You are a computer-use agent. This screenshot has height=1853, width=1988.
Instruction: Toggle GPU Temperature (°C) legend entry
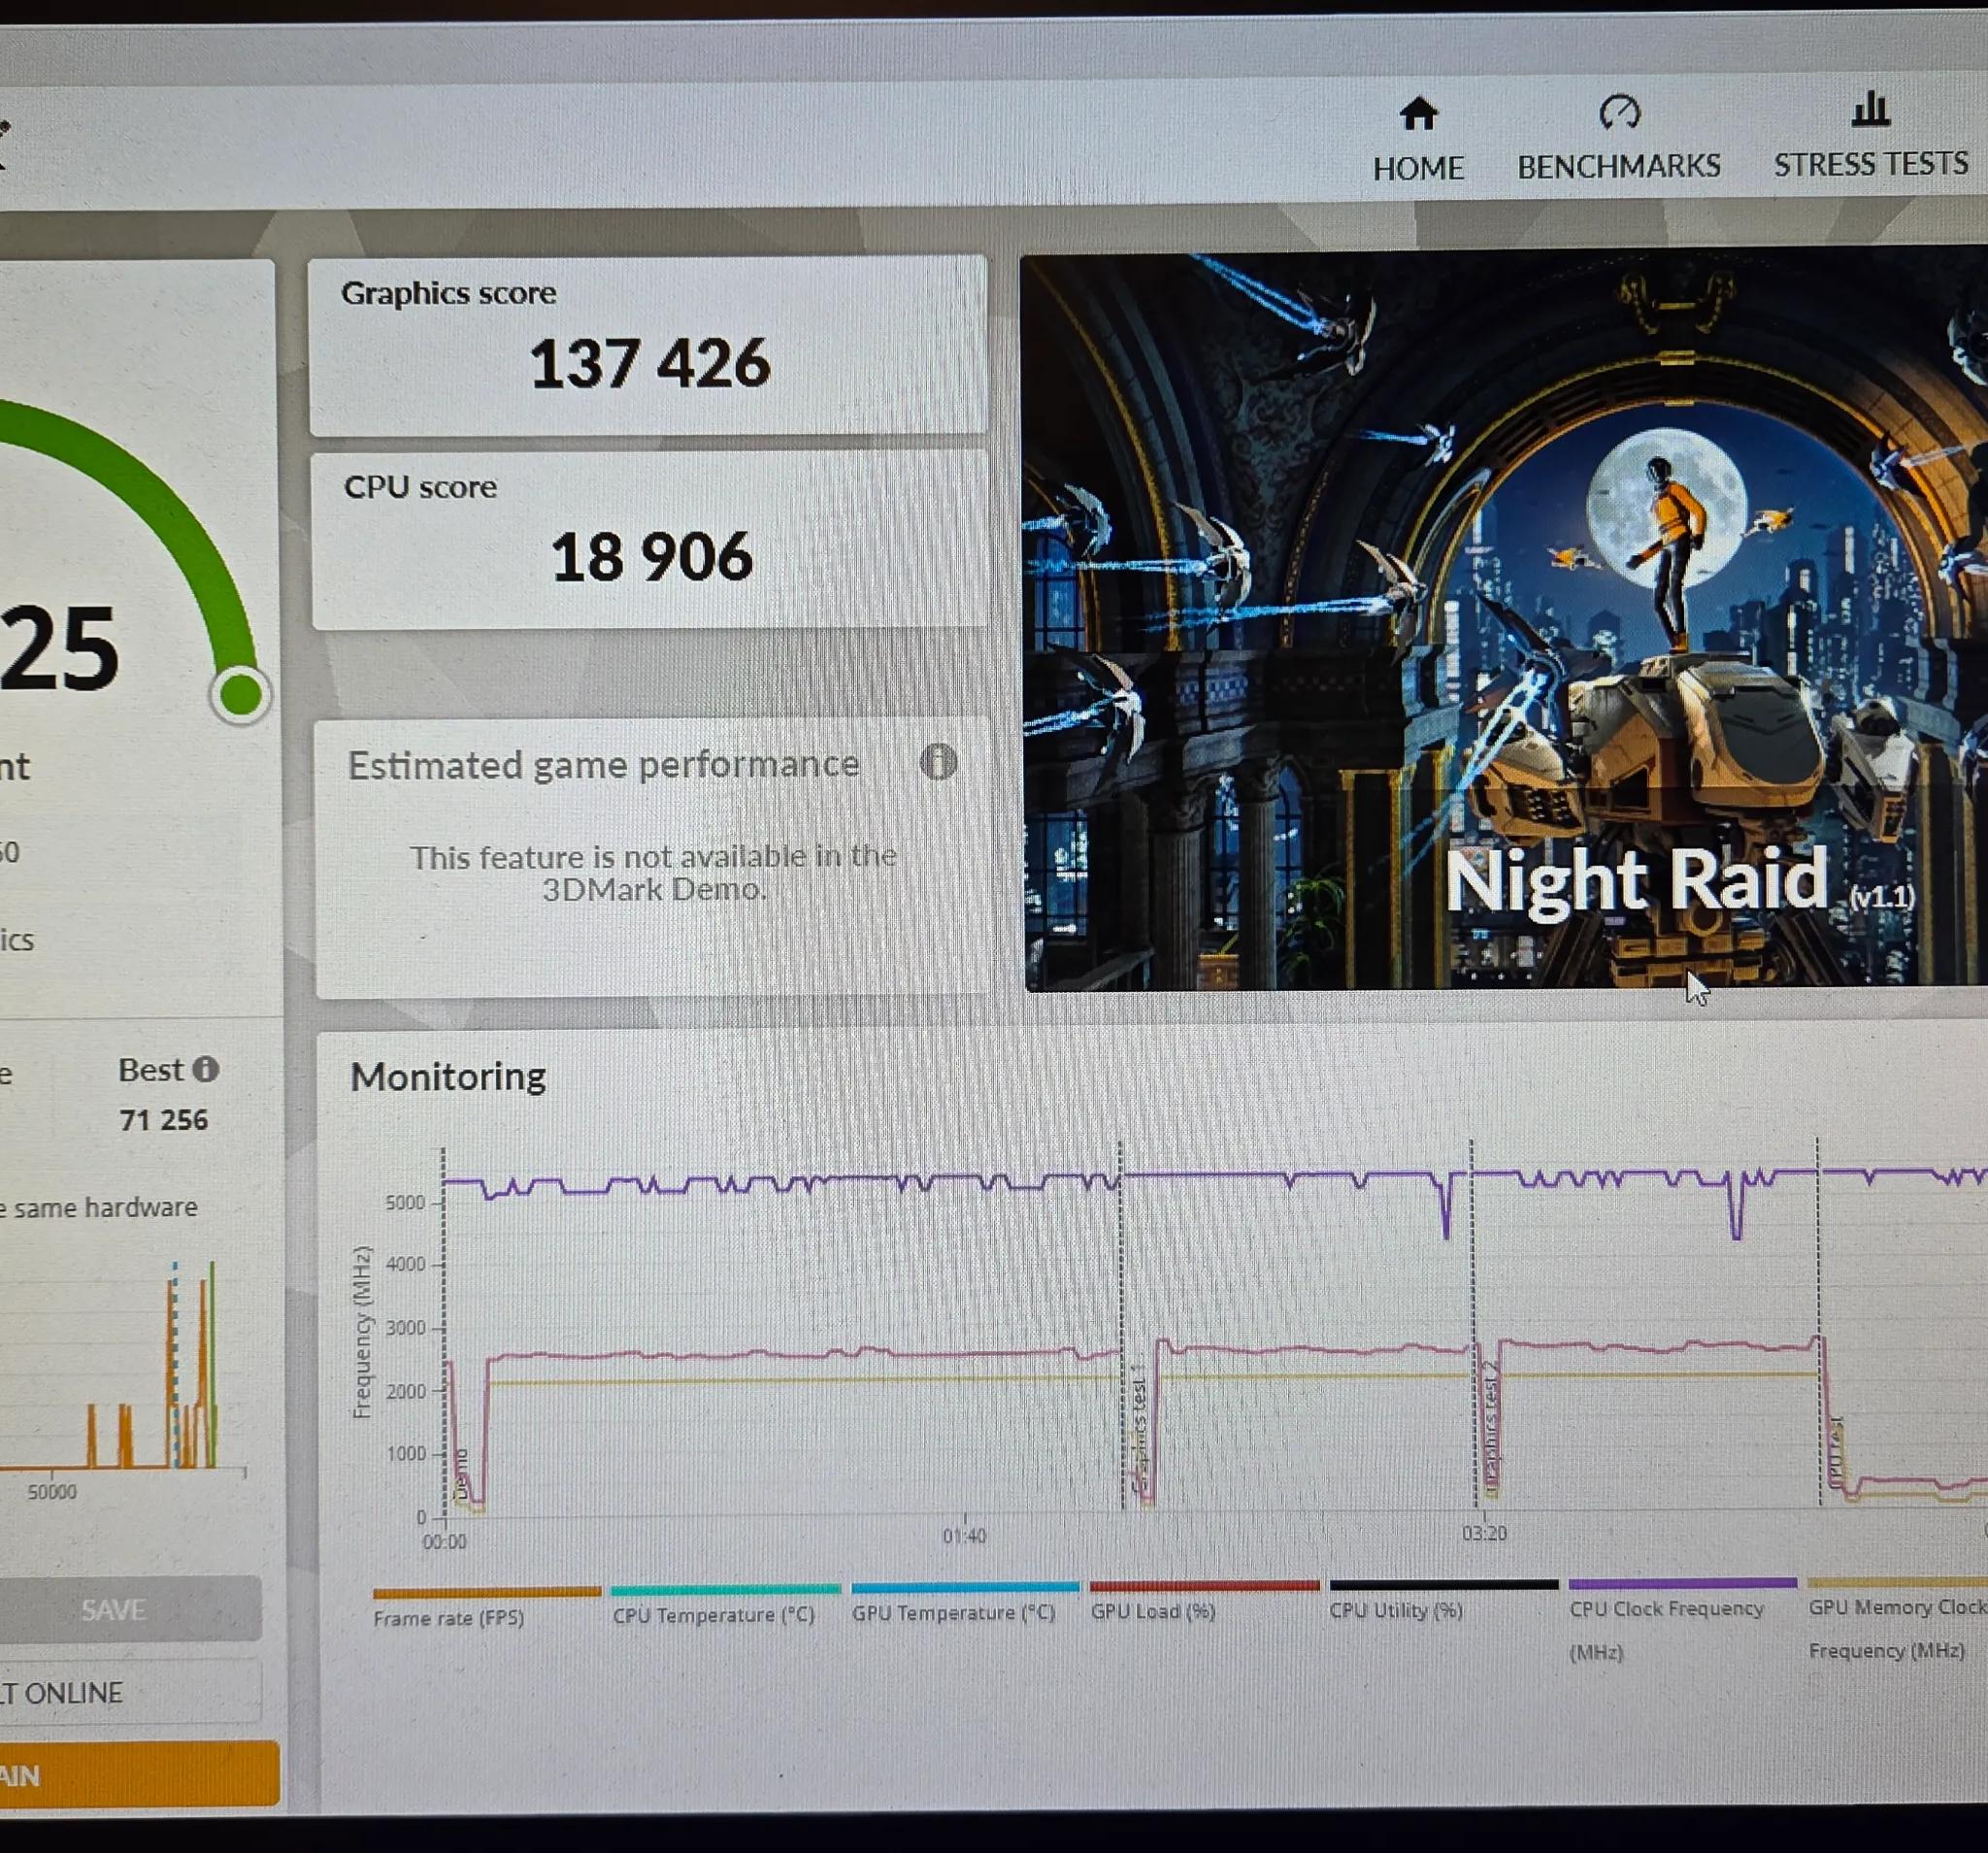[964, 1601]
